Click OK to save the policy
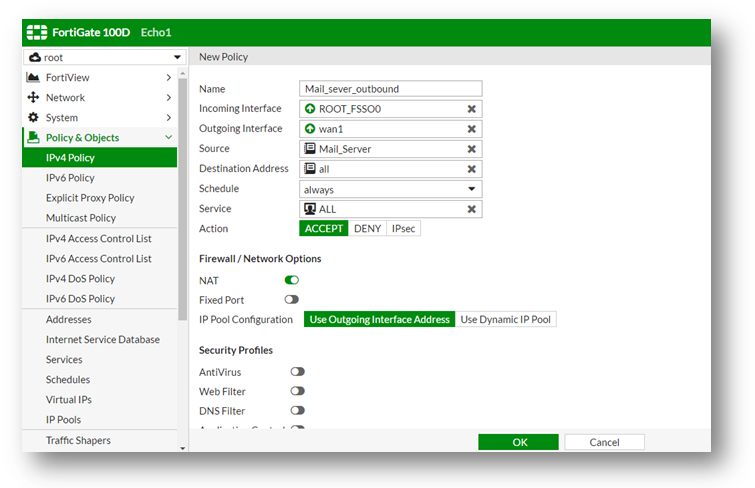The image size is (755, 488). point(519,442)
